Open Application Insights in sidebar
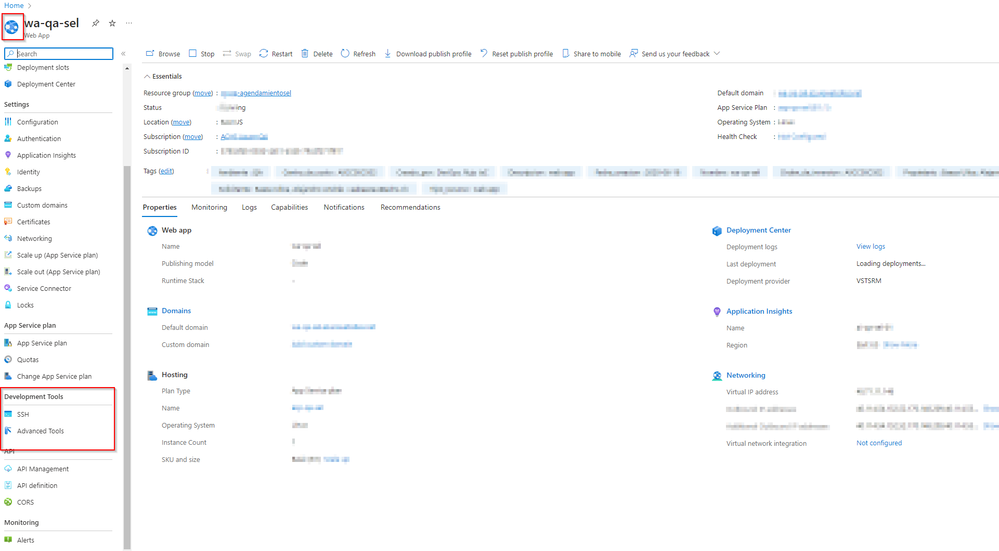 pyautogui.click(x=46, y=155)
